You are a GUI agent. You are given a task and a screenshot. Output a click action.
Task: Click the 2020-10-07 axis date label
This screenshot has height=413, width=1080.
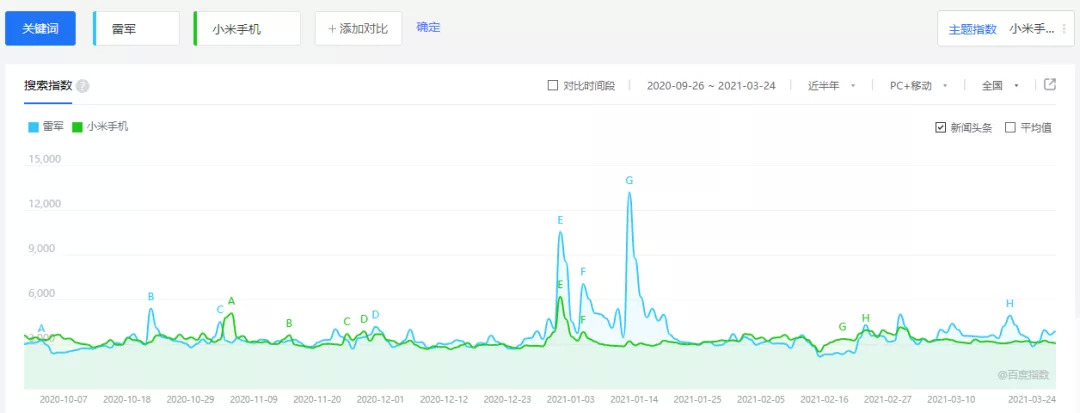(x=63, y=399)
